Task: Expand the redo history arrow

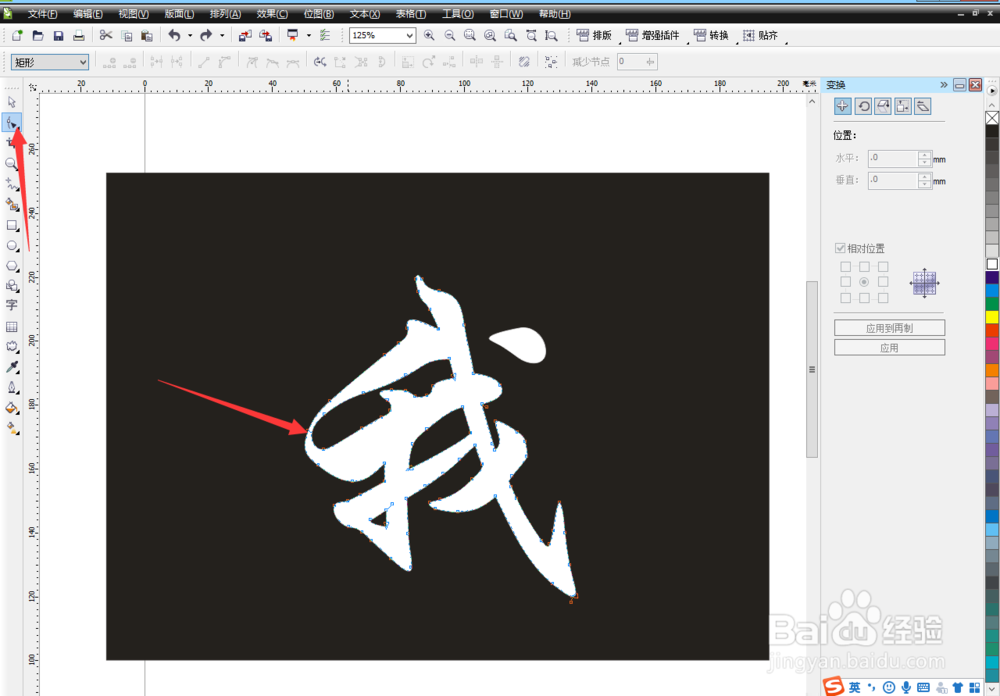Action: pyautogui.click(x=222, y=36)
